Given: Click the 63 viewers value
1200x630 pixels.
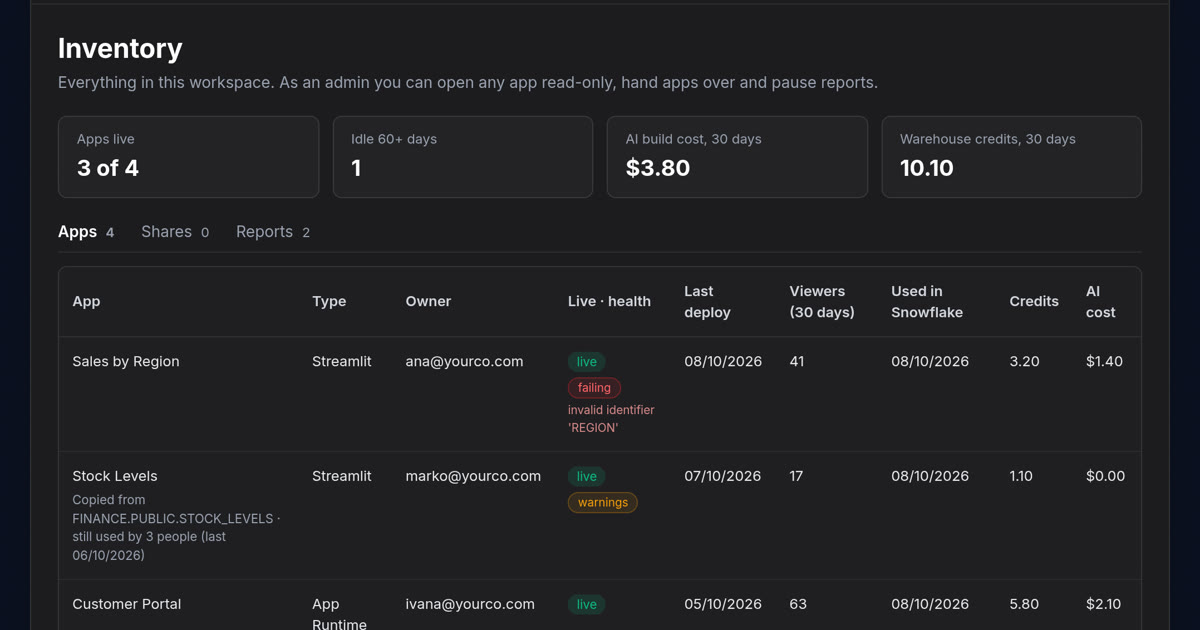Looking at the screenshot, I should tap(798, 605).
